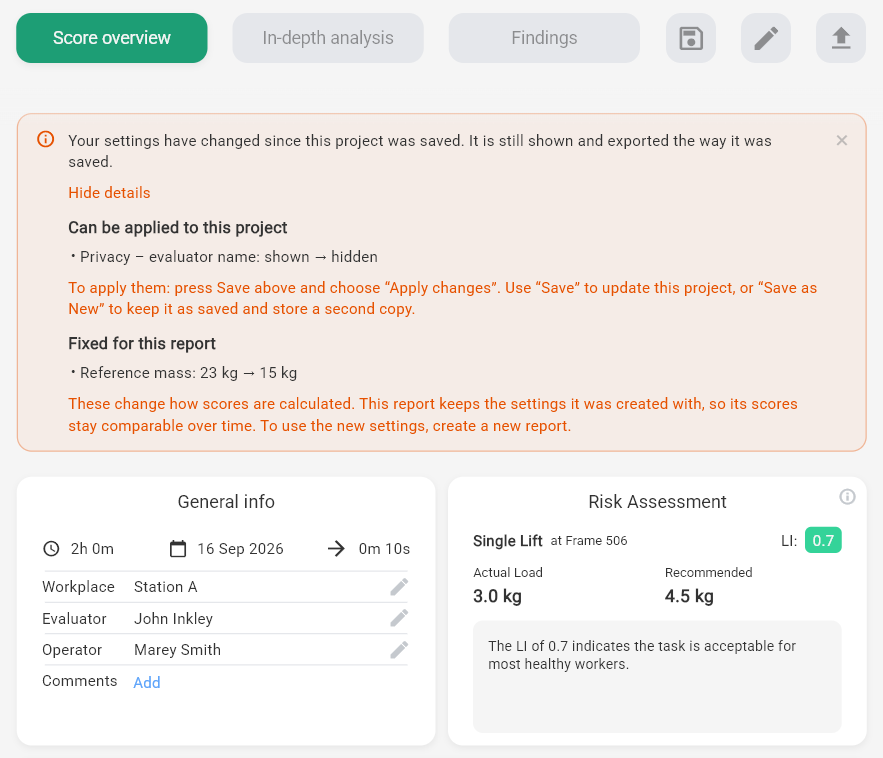
Task: Click the 'Station A' workplace value
Action: click(x=166, y=587)
